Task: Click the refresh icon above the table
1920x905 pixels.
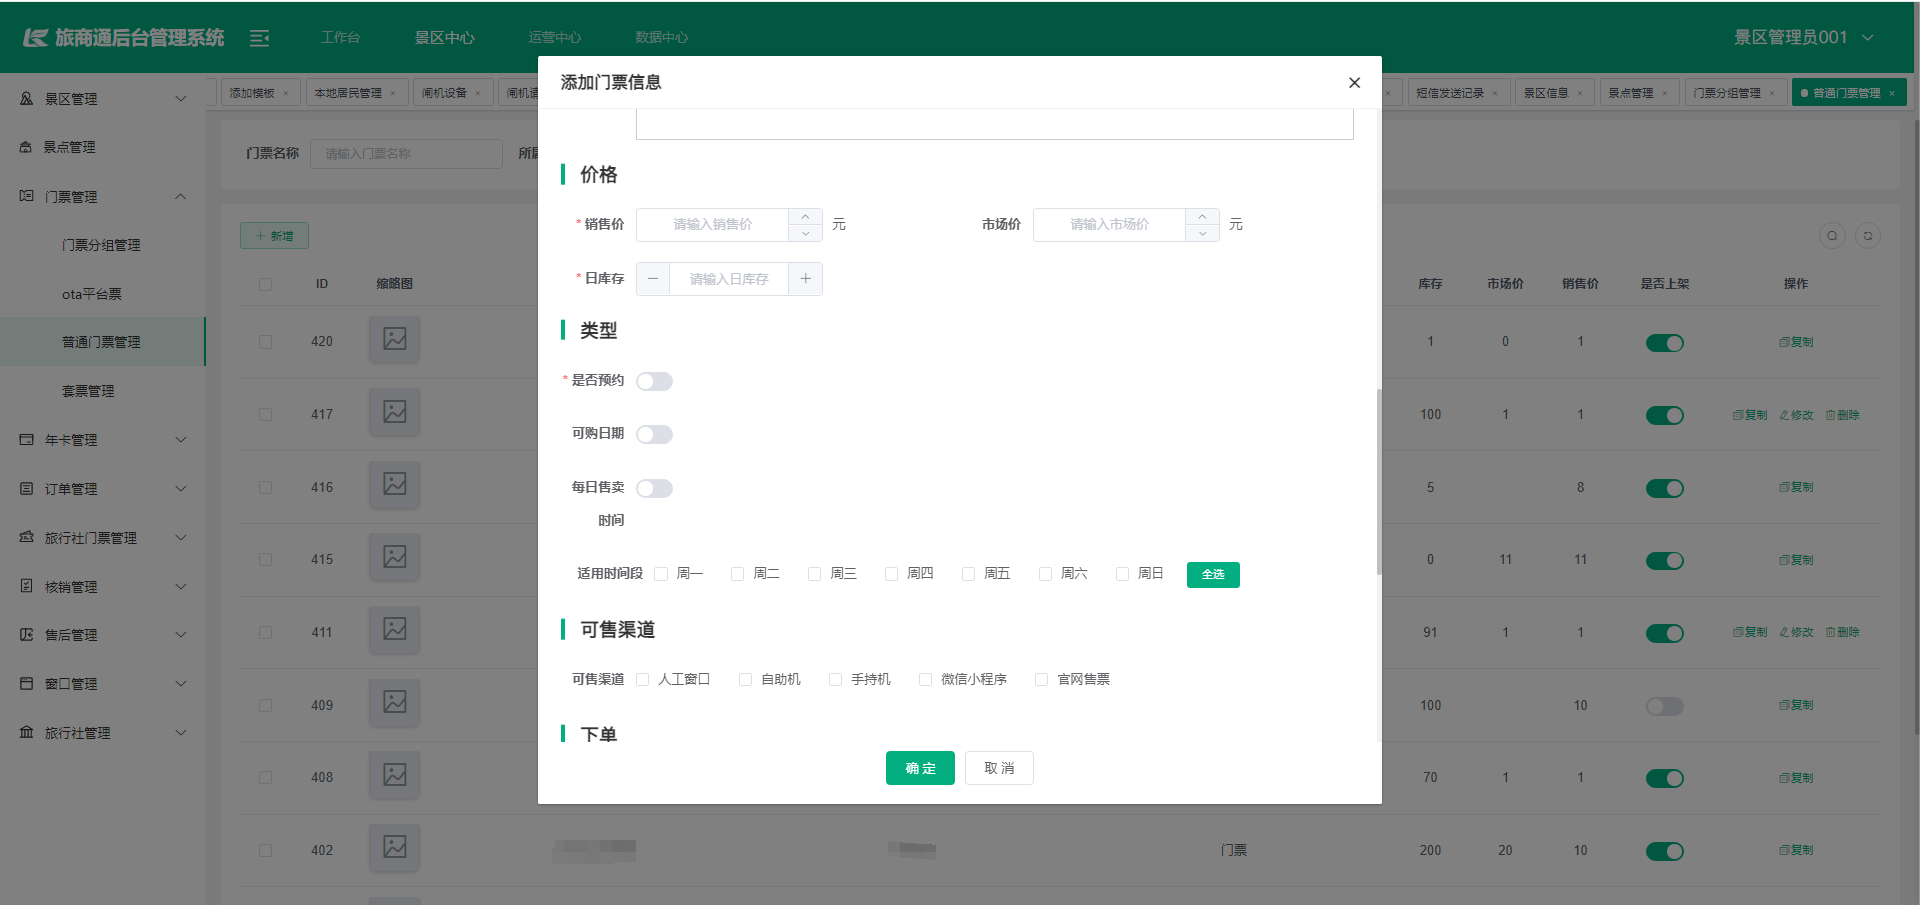Action: (x=1867, y=236)
